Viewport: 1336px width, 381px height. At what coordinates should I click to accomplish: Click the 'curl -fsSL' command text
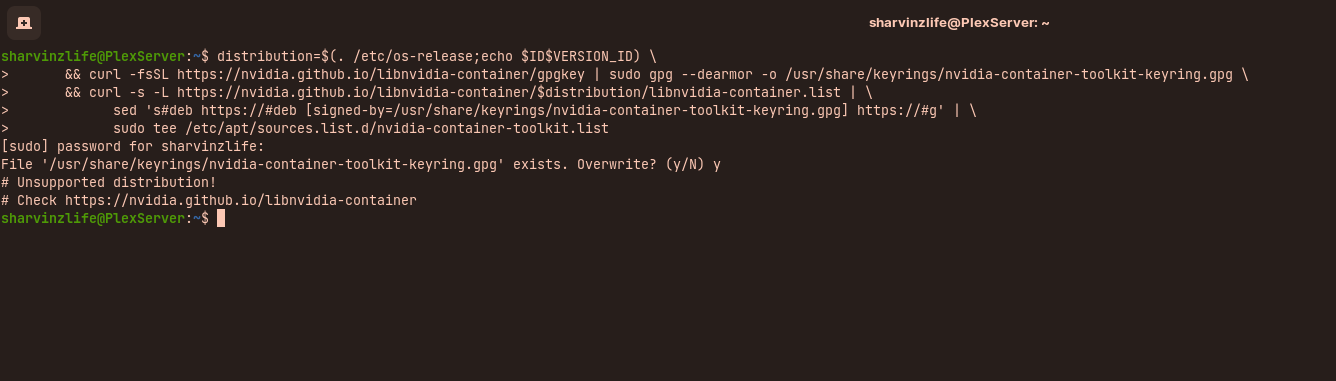[129, 74]
